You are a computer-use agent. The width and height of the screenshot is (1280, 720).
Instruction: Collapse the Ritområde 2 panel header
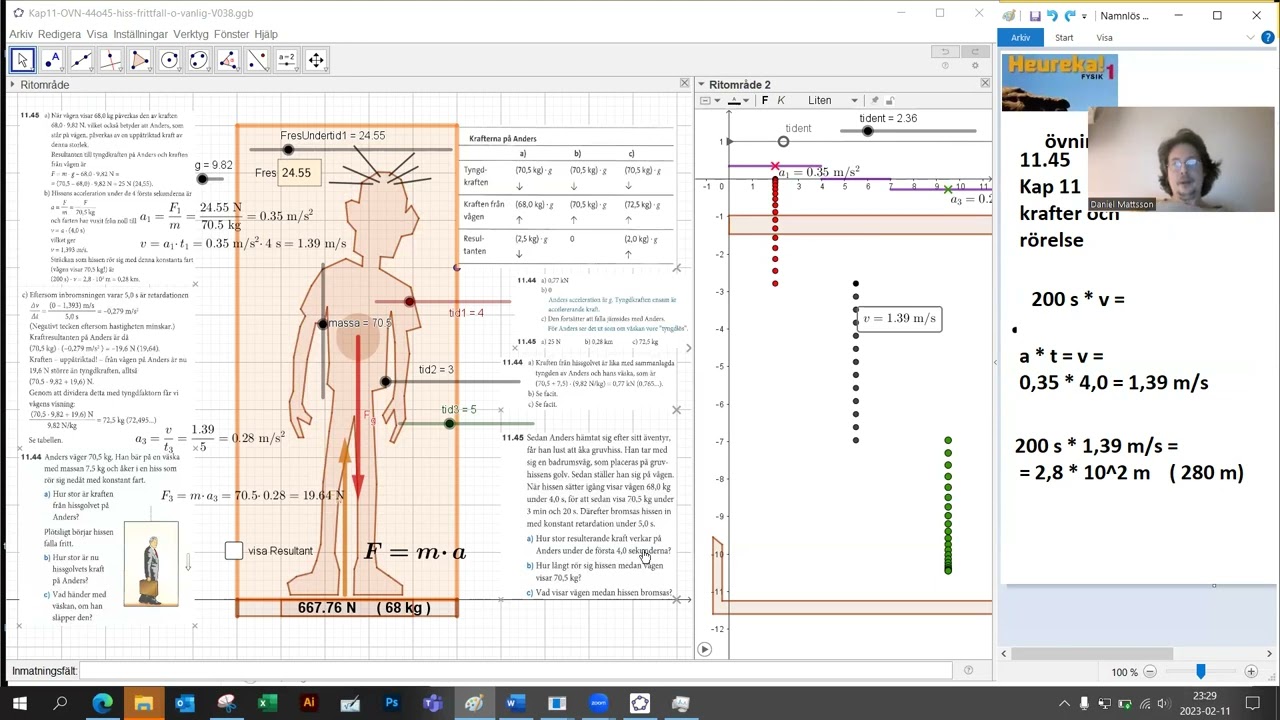701,85
